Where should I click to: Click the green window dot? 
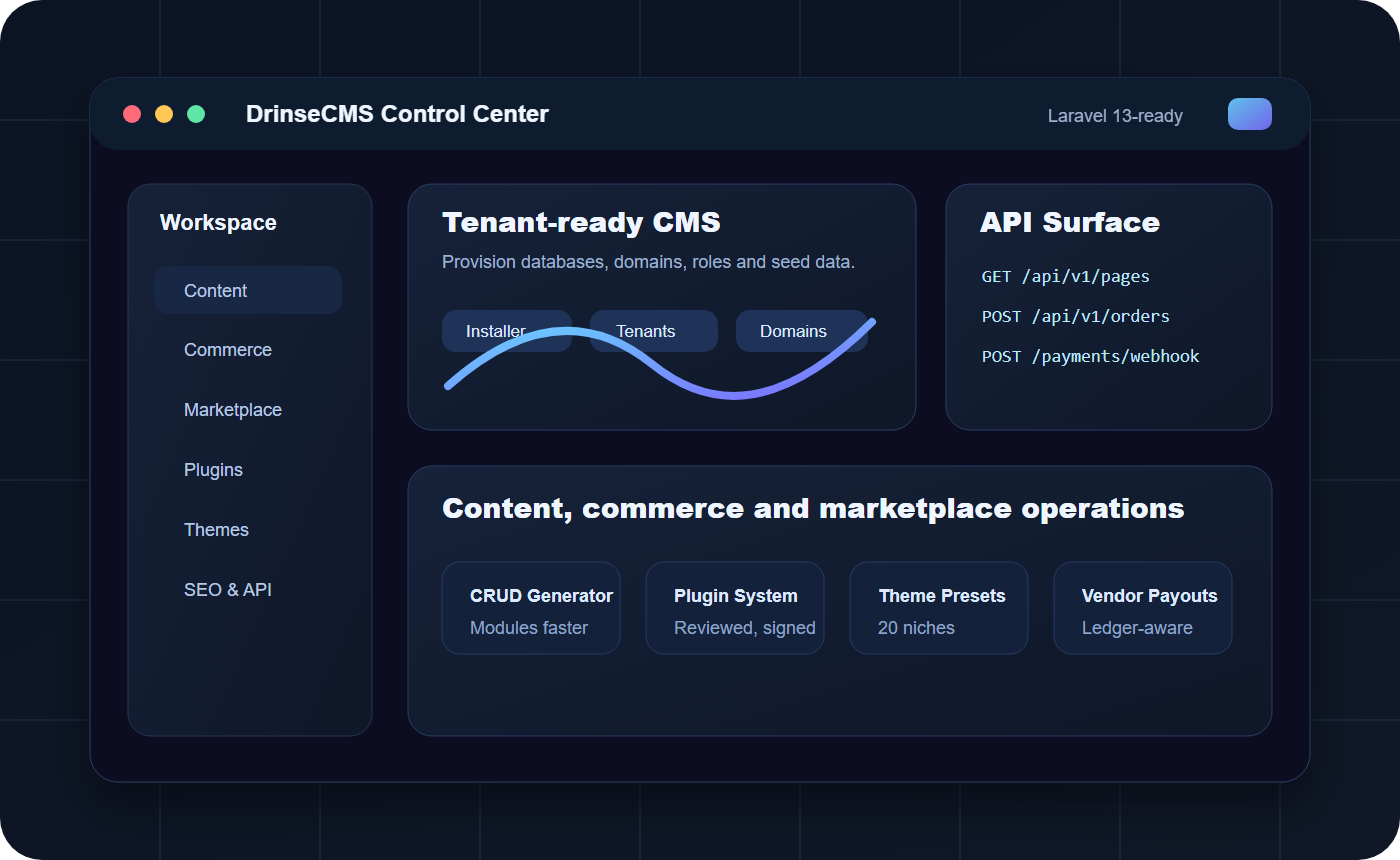[x=196, y=114]
